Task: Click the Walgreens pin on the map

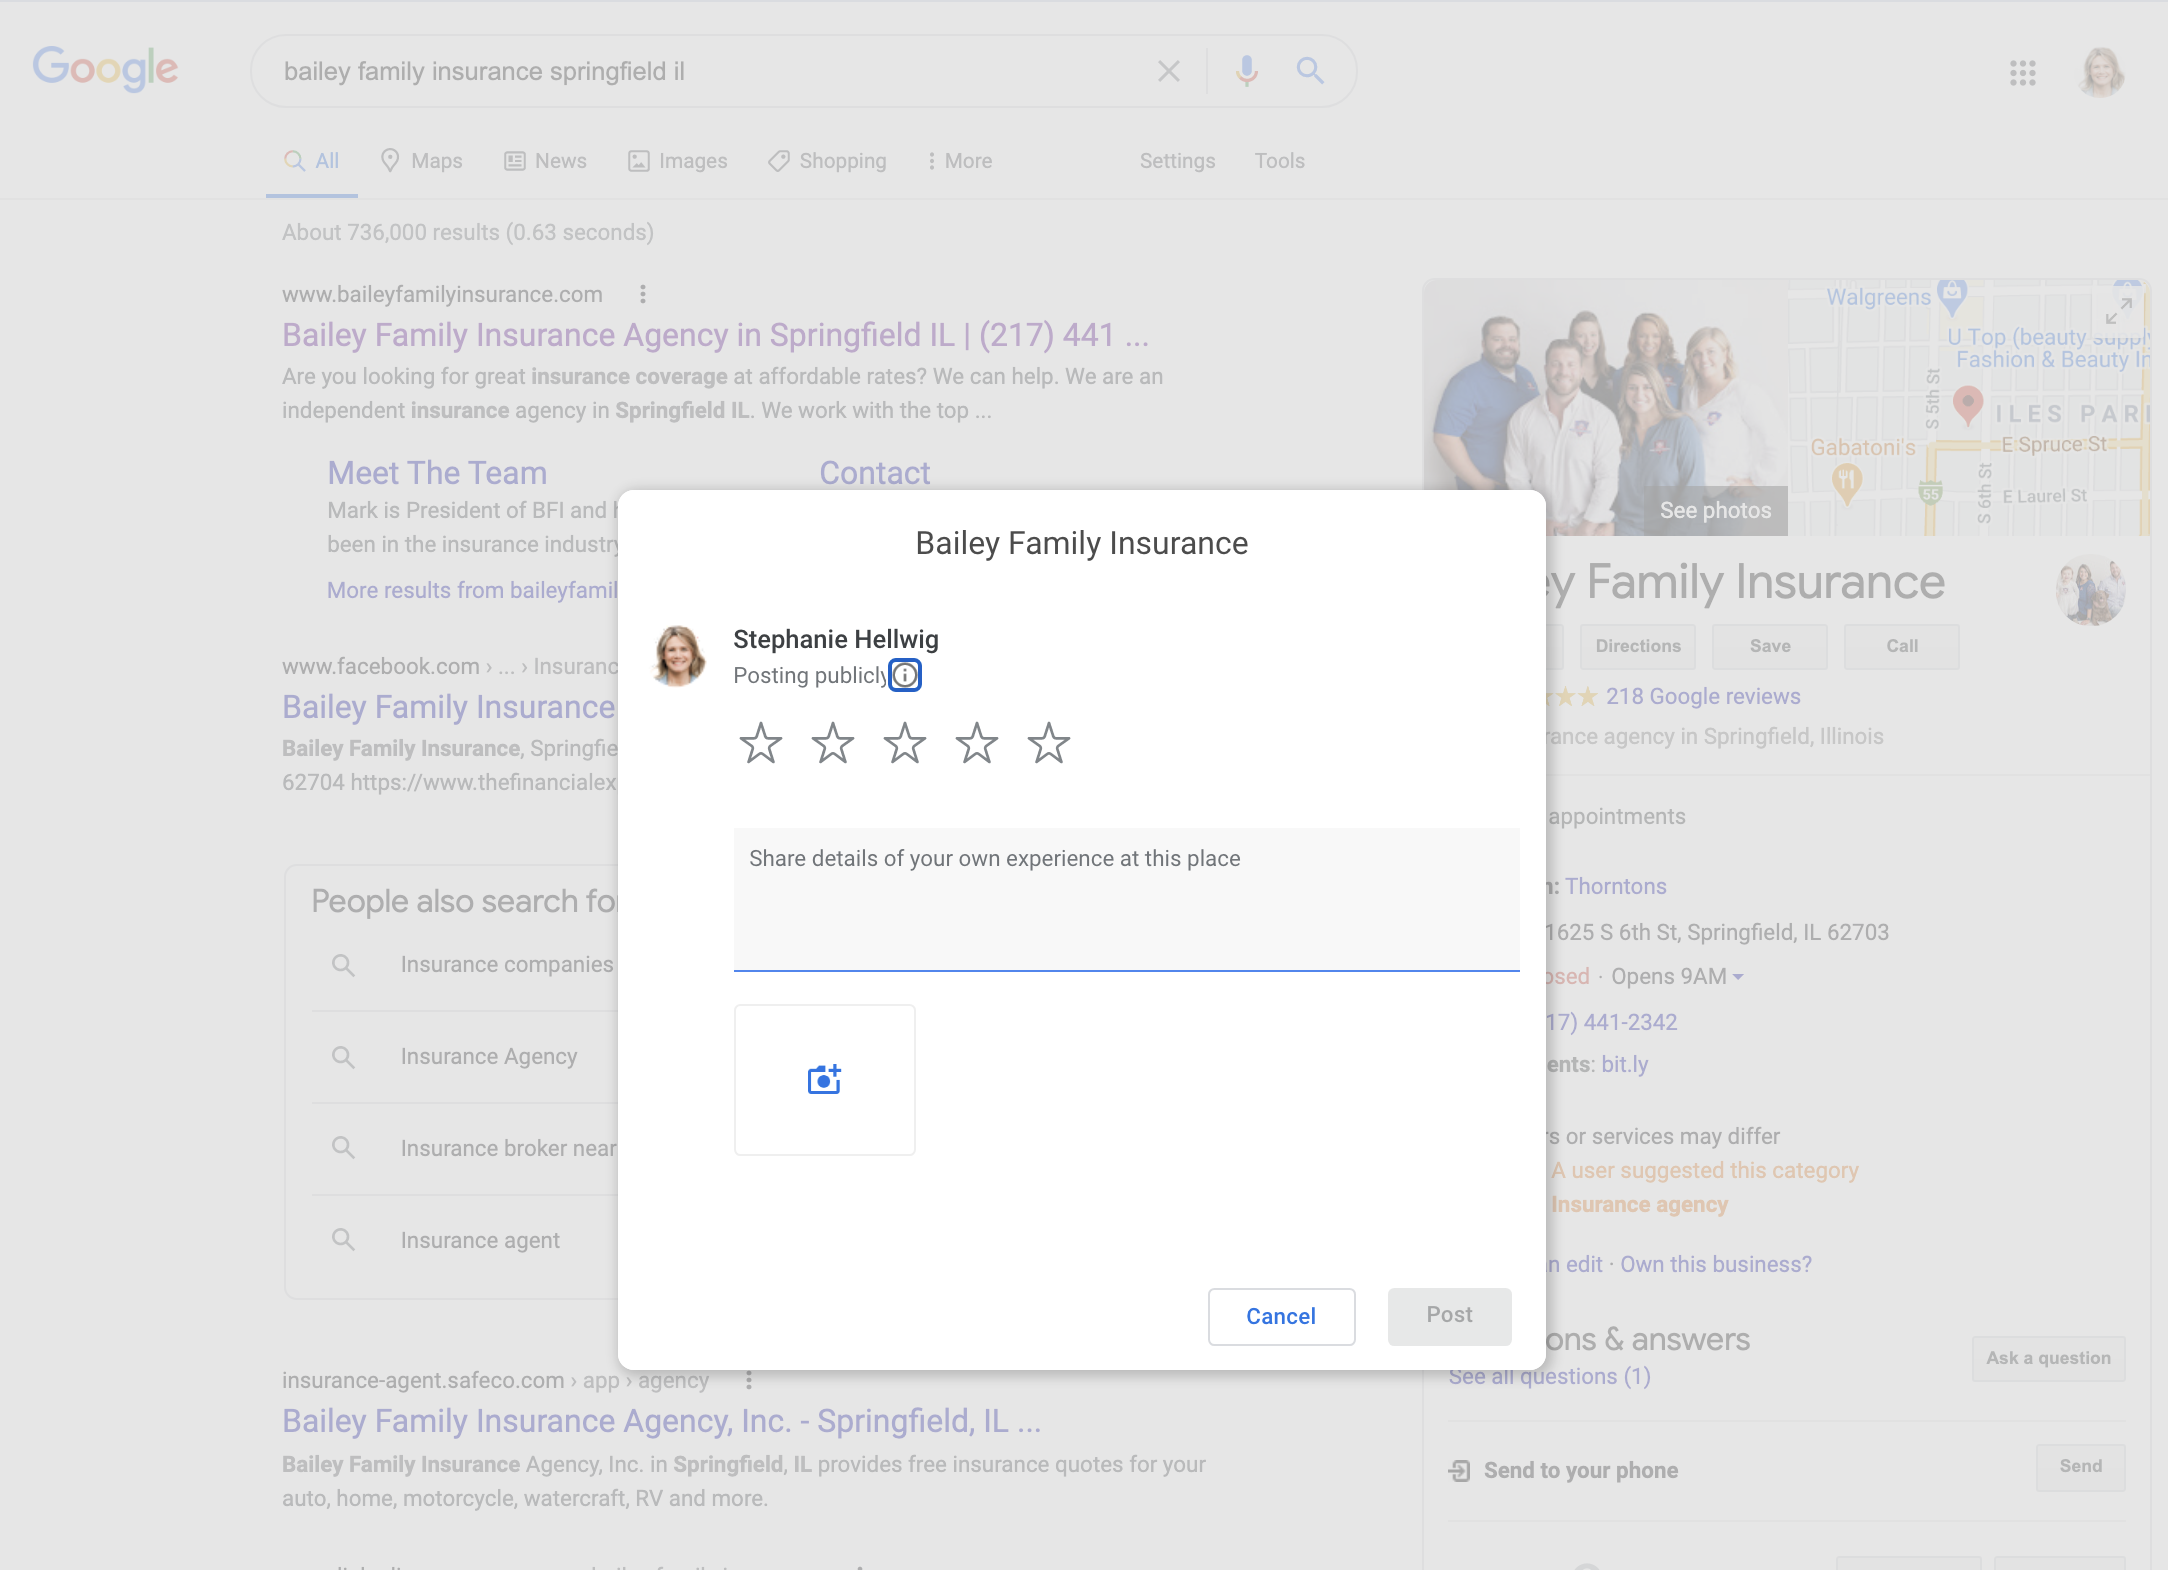Action: 1951,295
